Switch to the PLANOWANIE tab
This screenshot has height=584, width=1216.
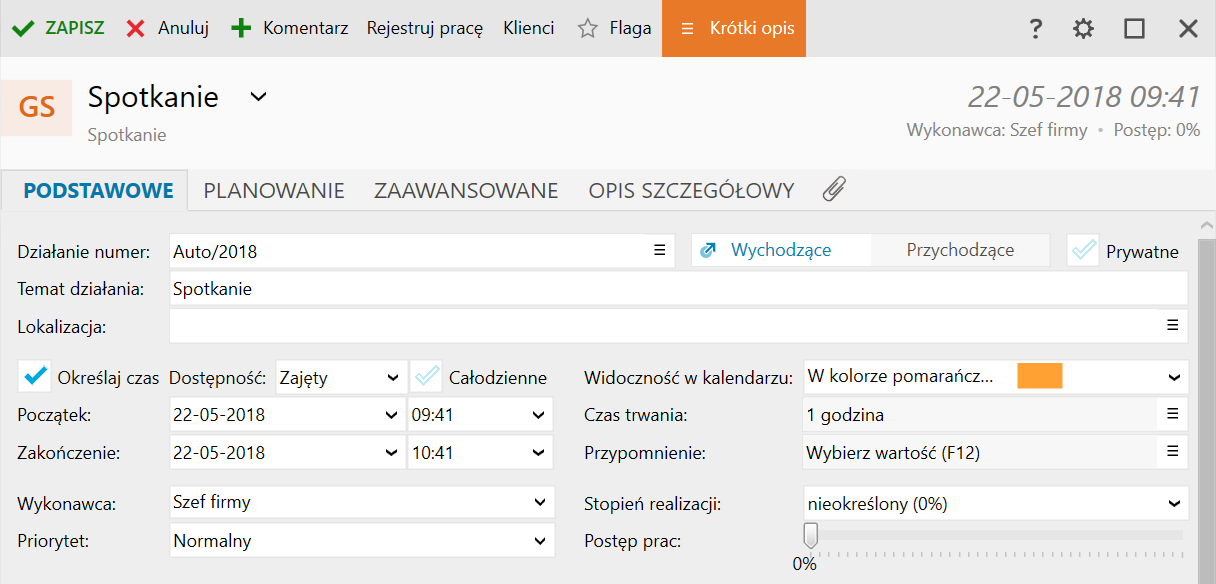[x=274, y=190]
